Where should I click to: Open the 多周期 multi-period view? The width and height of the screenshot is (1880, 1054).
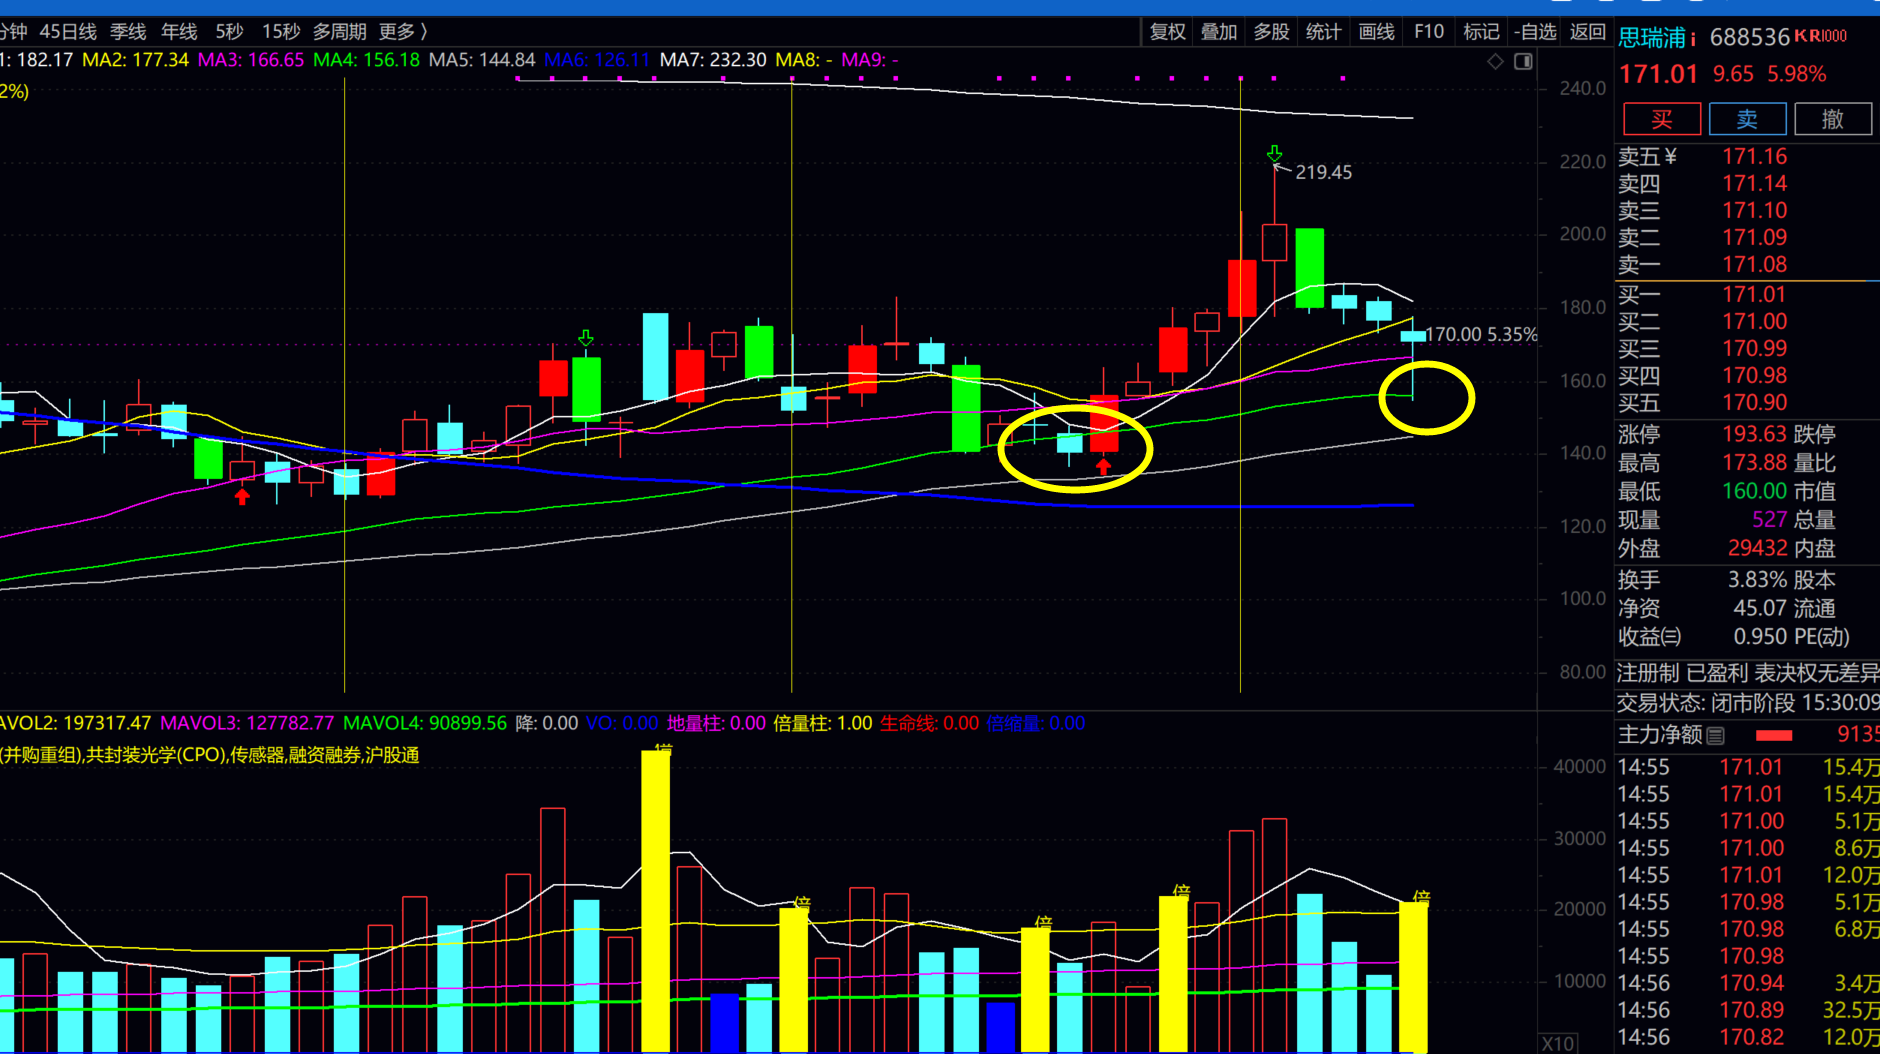point(339,32)
